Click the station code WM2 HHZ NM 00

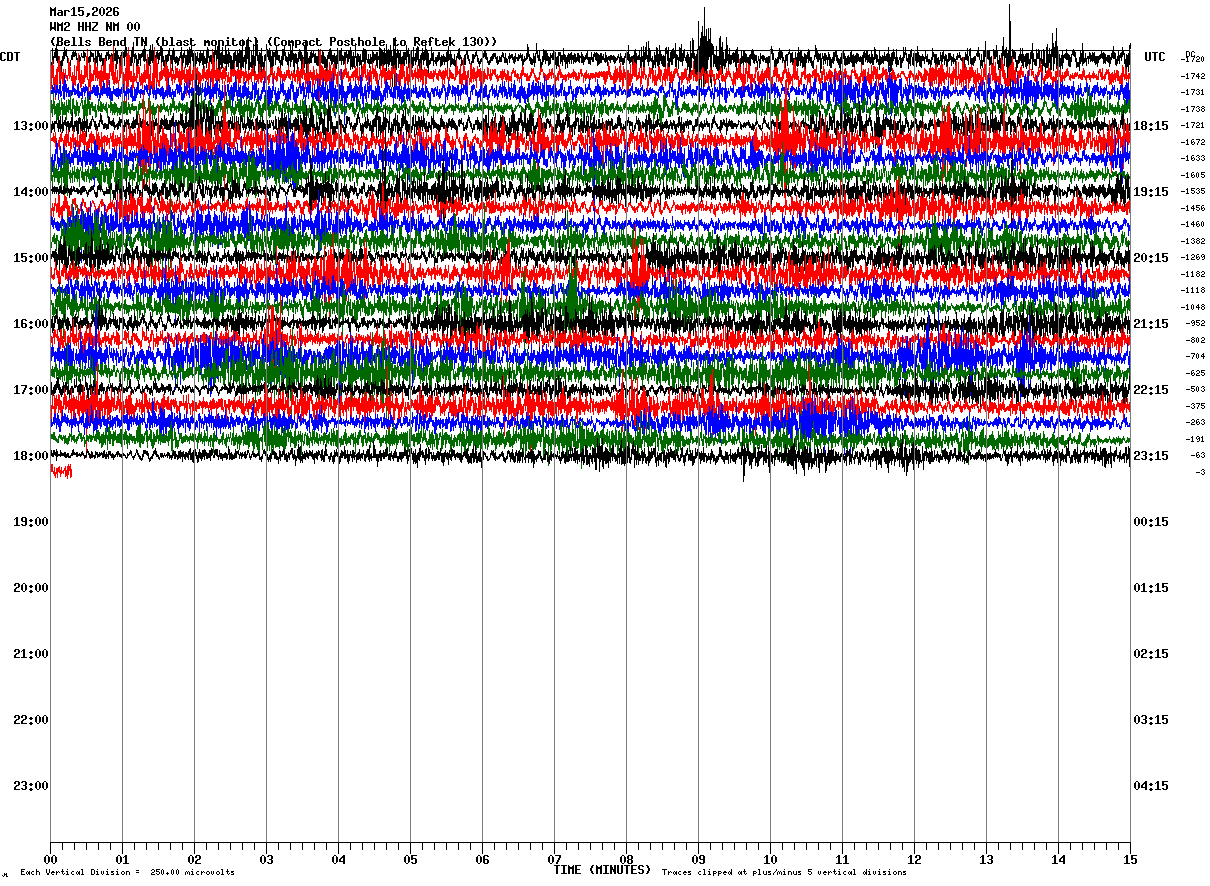(x=95, y=27)
